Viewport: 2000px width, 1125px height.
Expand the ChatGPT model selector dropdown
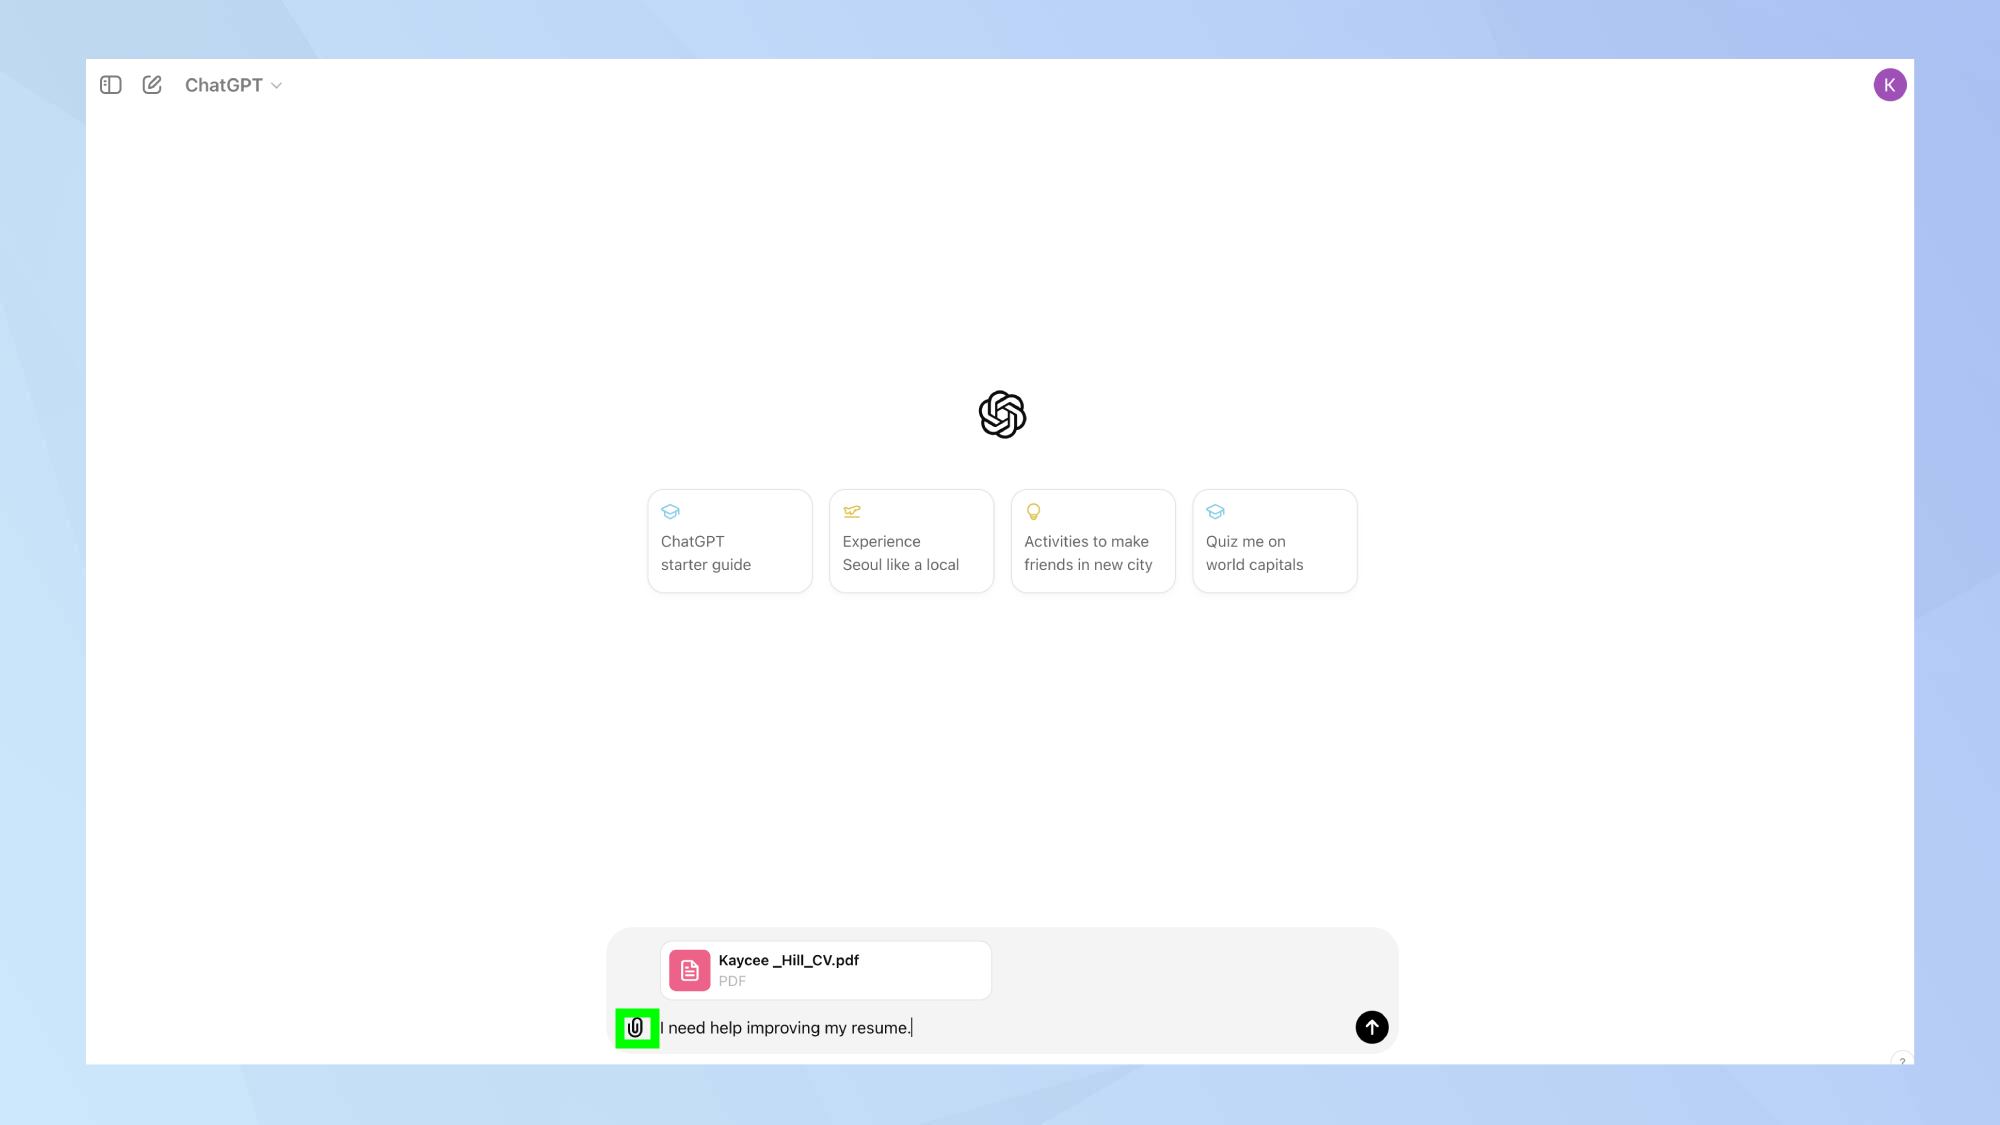click(x=234, y=85)
